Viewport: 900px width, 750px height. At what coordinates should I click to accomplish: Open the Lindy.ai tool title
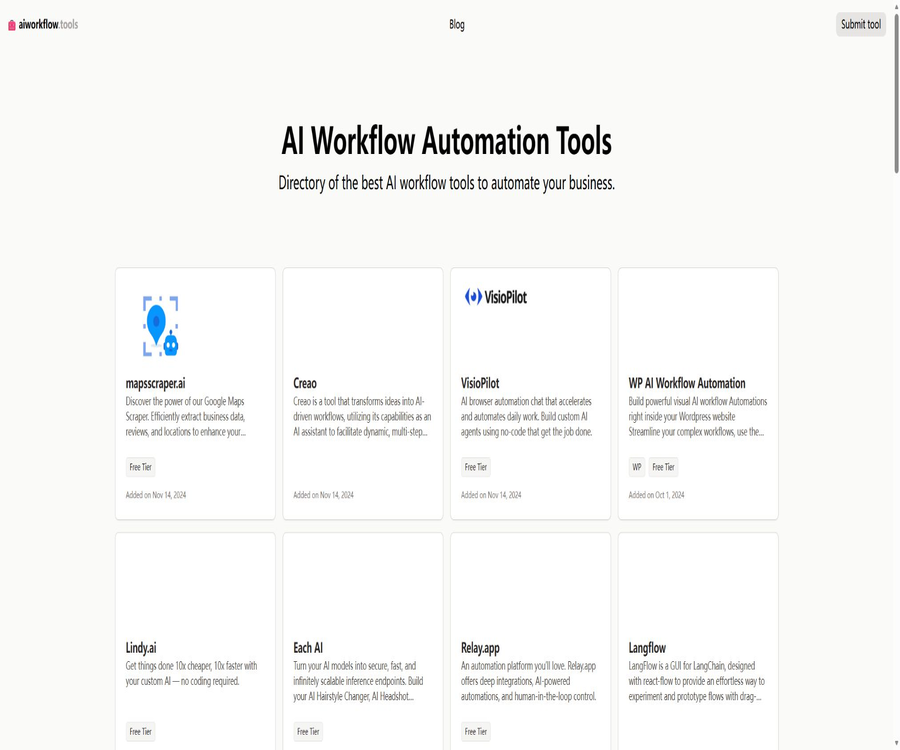(x=141, y=648)
